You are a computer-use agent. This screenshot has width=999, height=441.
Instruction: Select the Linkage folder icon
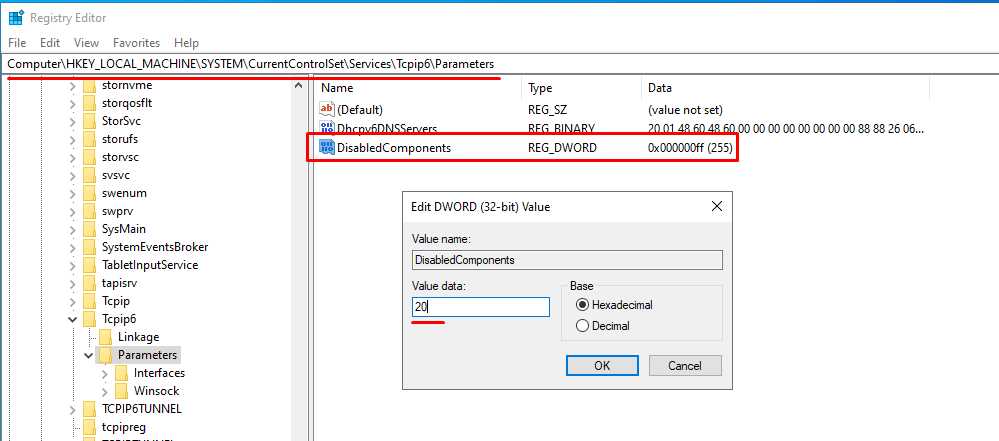click(x=104, y=337)
